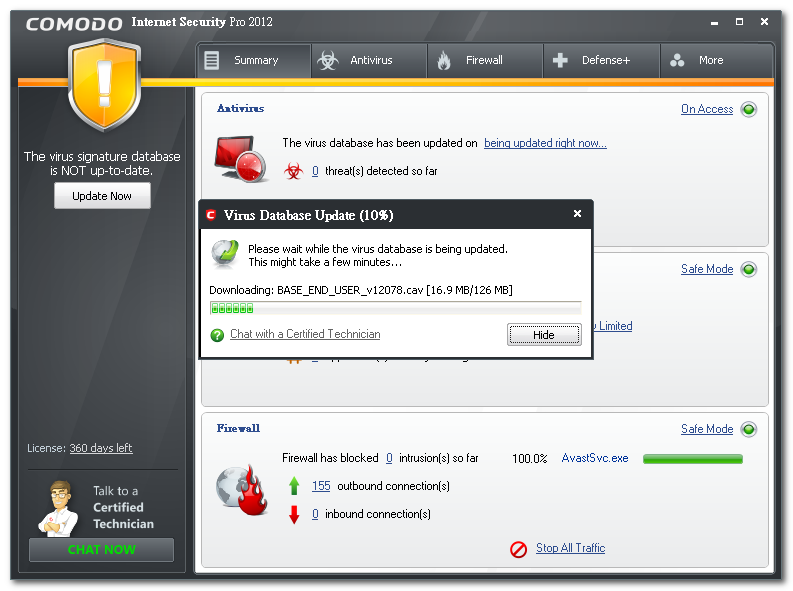Open the On Access antivirus mode link
Screen dimensions: 793x591
707,110
